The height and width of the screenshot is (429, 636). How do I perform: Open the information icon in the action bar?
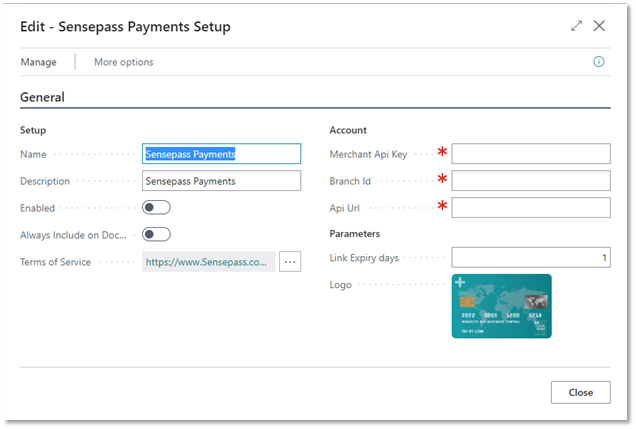pyautogui.click(x=599, y=62)
